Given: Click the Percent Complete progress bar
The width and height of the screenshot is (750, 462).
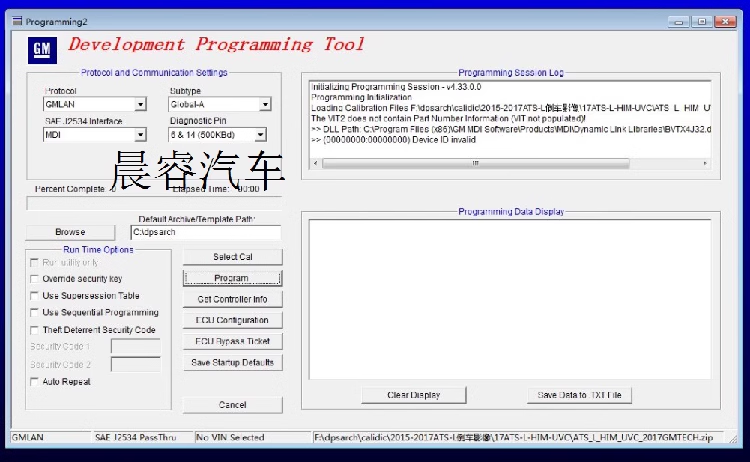Looking at the screenshot, I should [x=154, y=204].
